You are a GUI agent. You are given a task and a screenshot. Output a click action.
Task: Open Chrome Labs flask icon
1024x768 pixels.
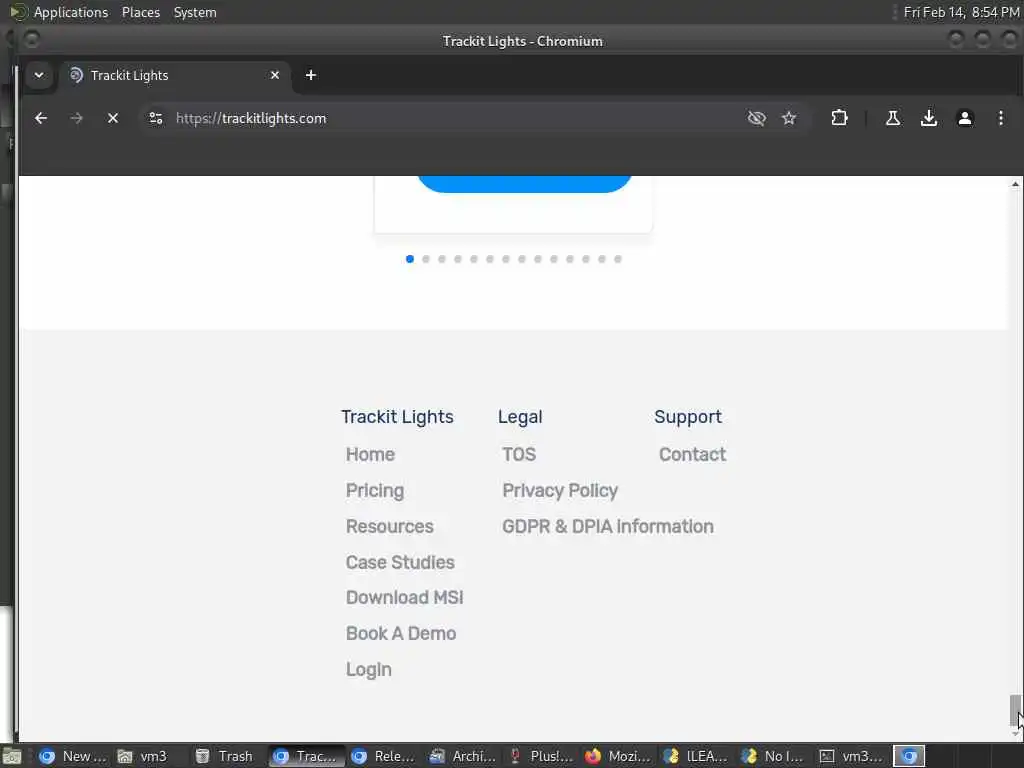893,118
